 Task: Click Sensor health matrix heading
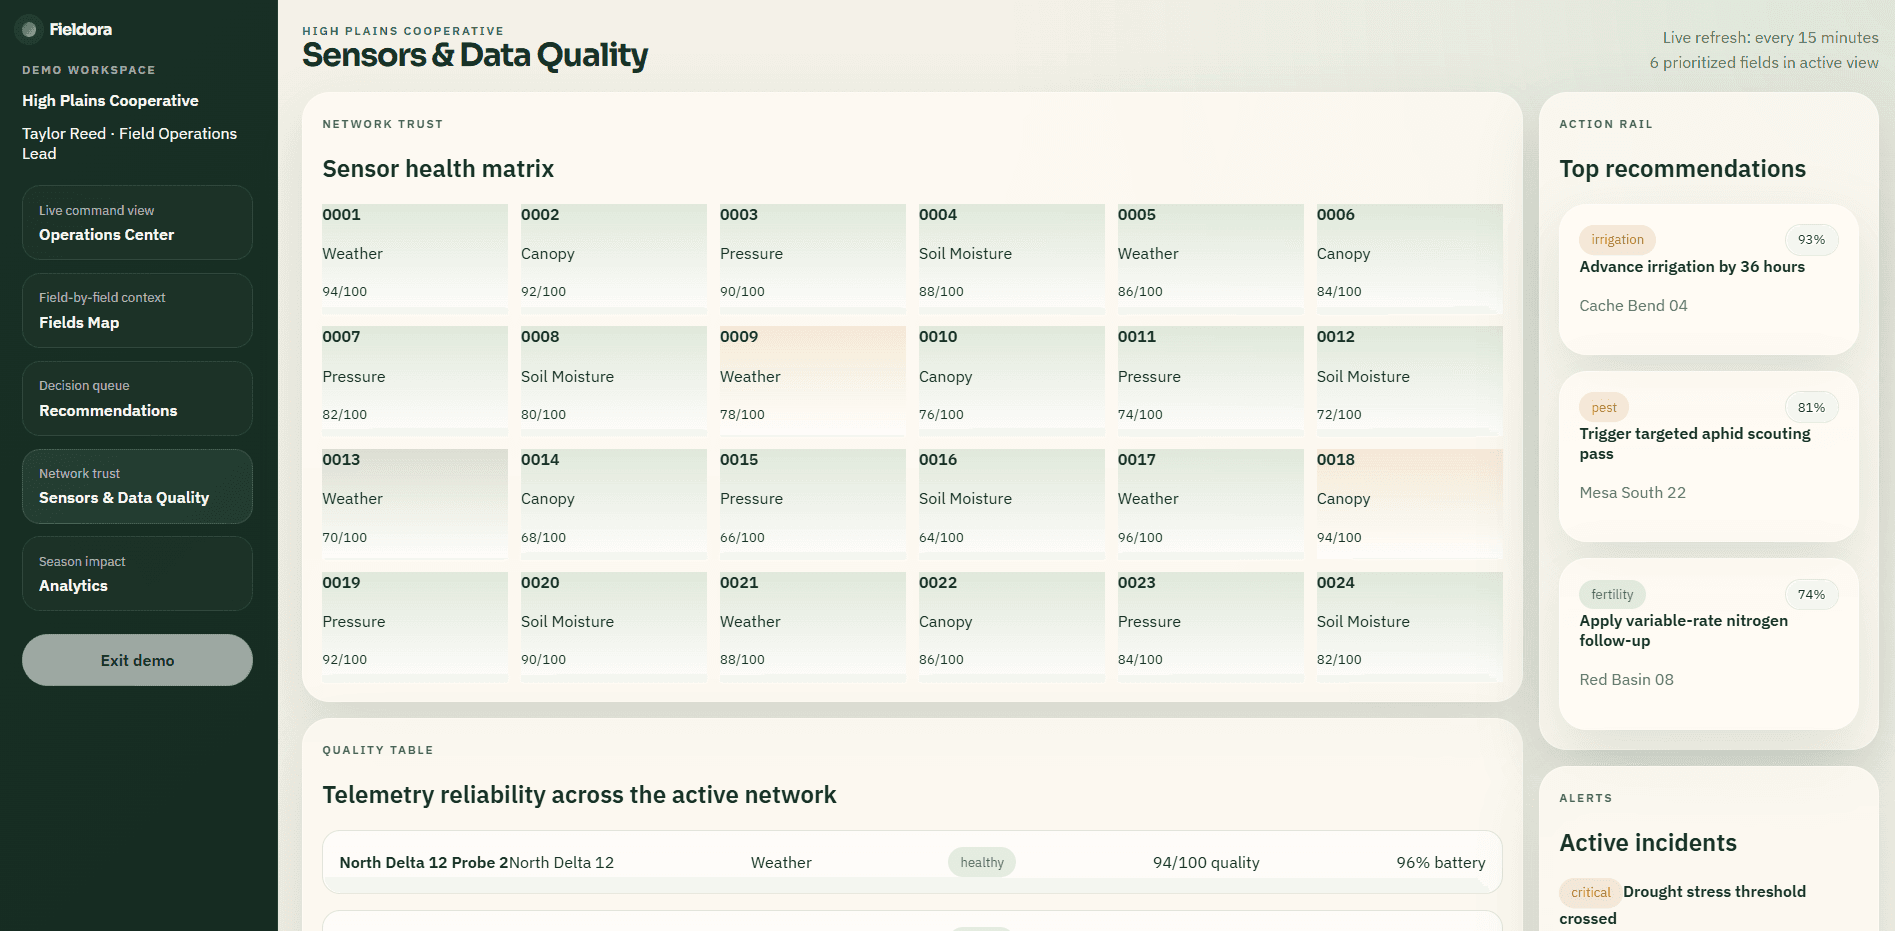[438, 169]
